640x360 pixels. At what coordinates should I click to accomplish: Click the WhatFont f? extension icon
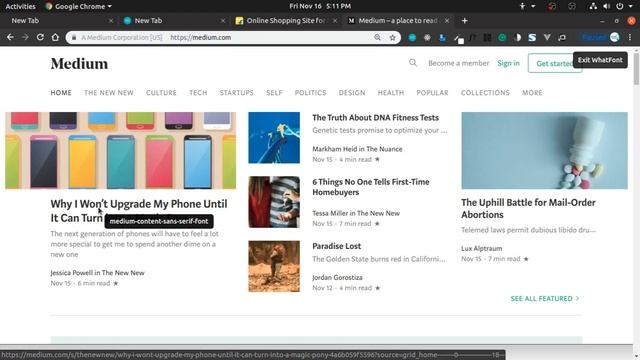[x=472, y=38]
